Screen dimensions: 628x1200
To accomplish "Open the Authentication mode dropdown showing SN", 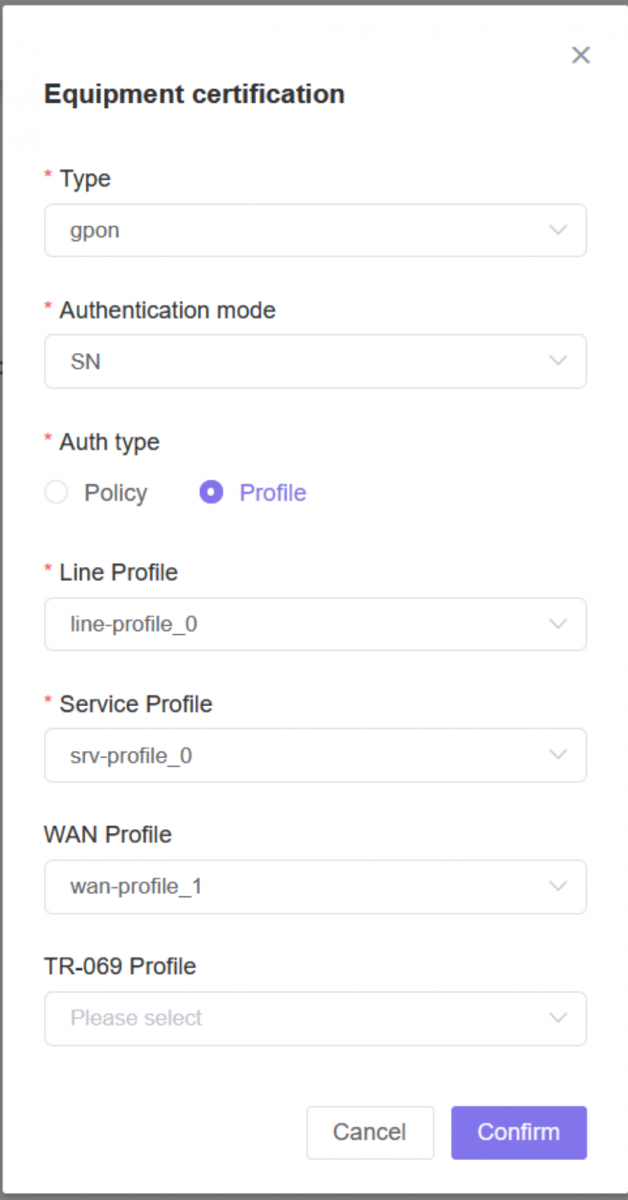I will tap(315, 361).
